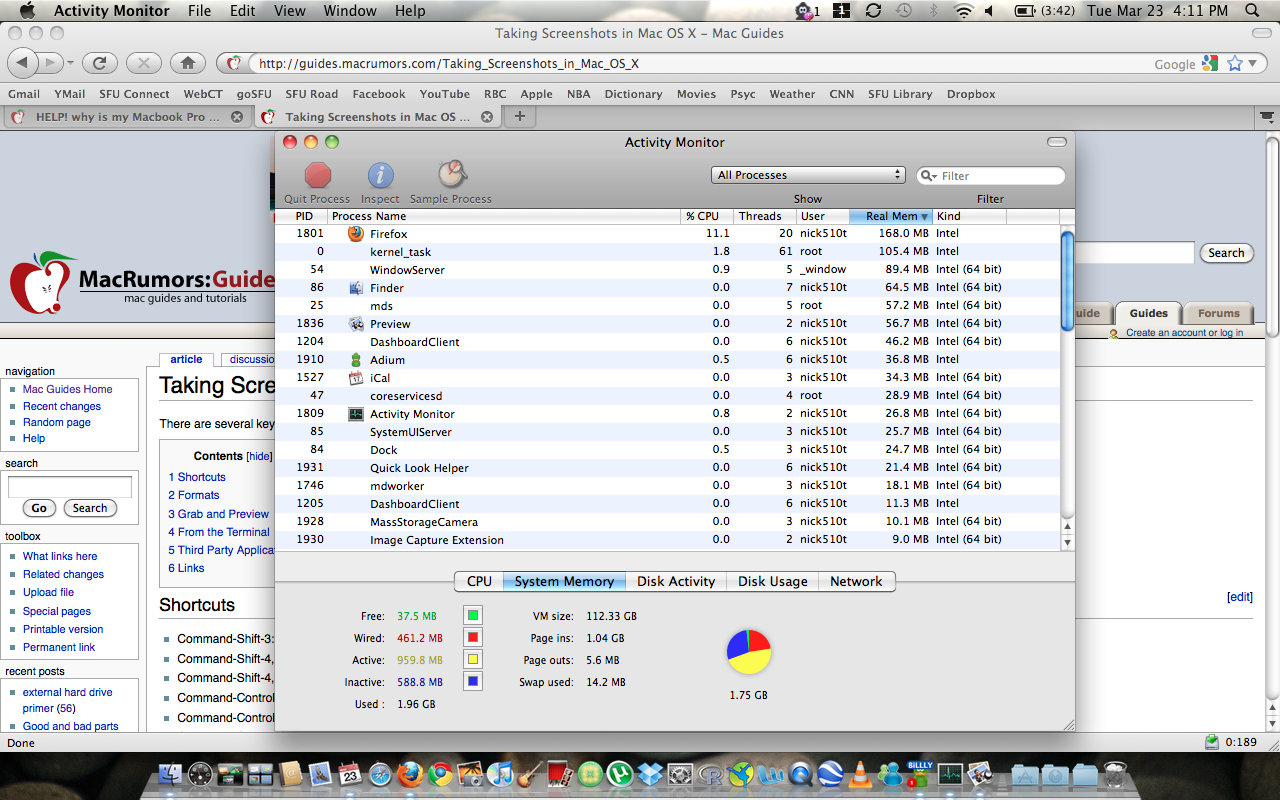Switch to the Disk Activity tab
The image size is (1280, 800).
(676, 581)
